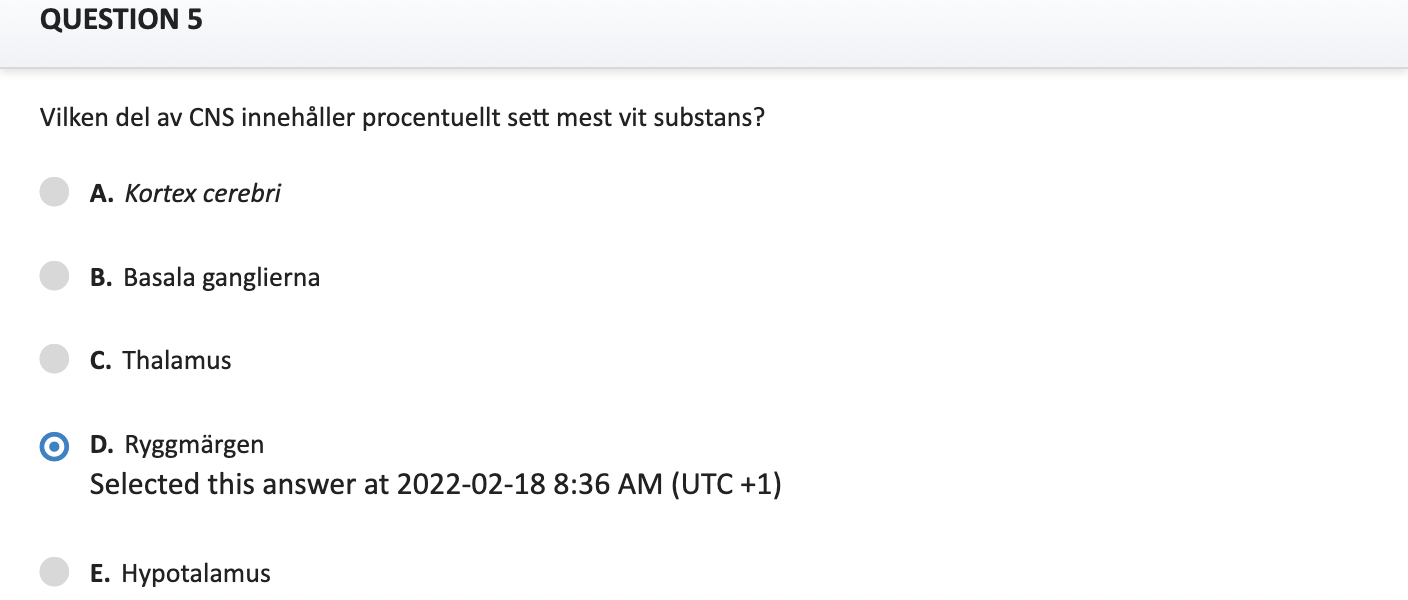This screenshot has width=1408, height=600.
Task: Click the bold letter A. marker
Action: click(x=101, y=194)
